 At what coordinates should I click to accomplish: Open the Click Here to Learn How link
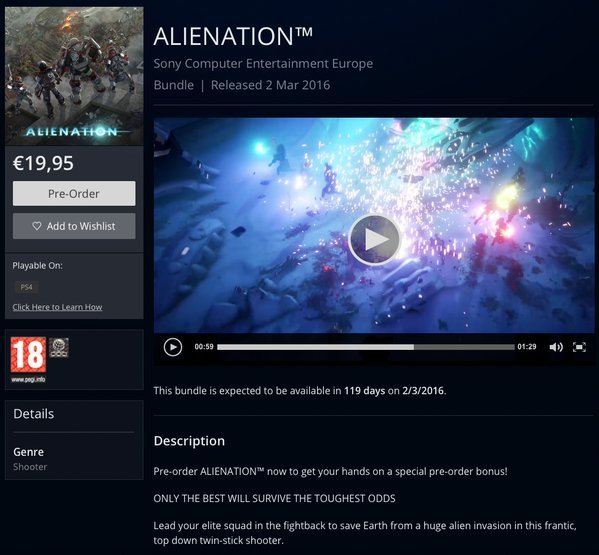point(57,307)
